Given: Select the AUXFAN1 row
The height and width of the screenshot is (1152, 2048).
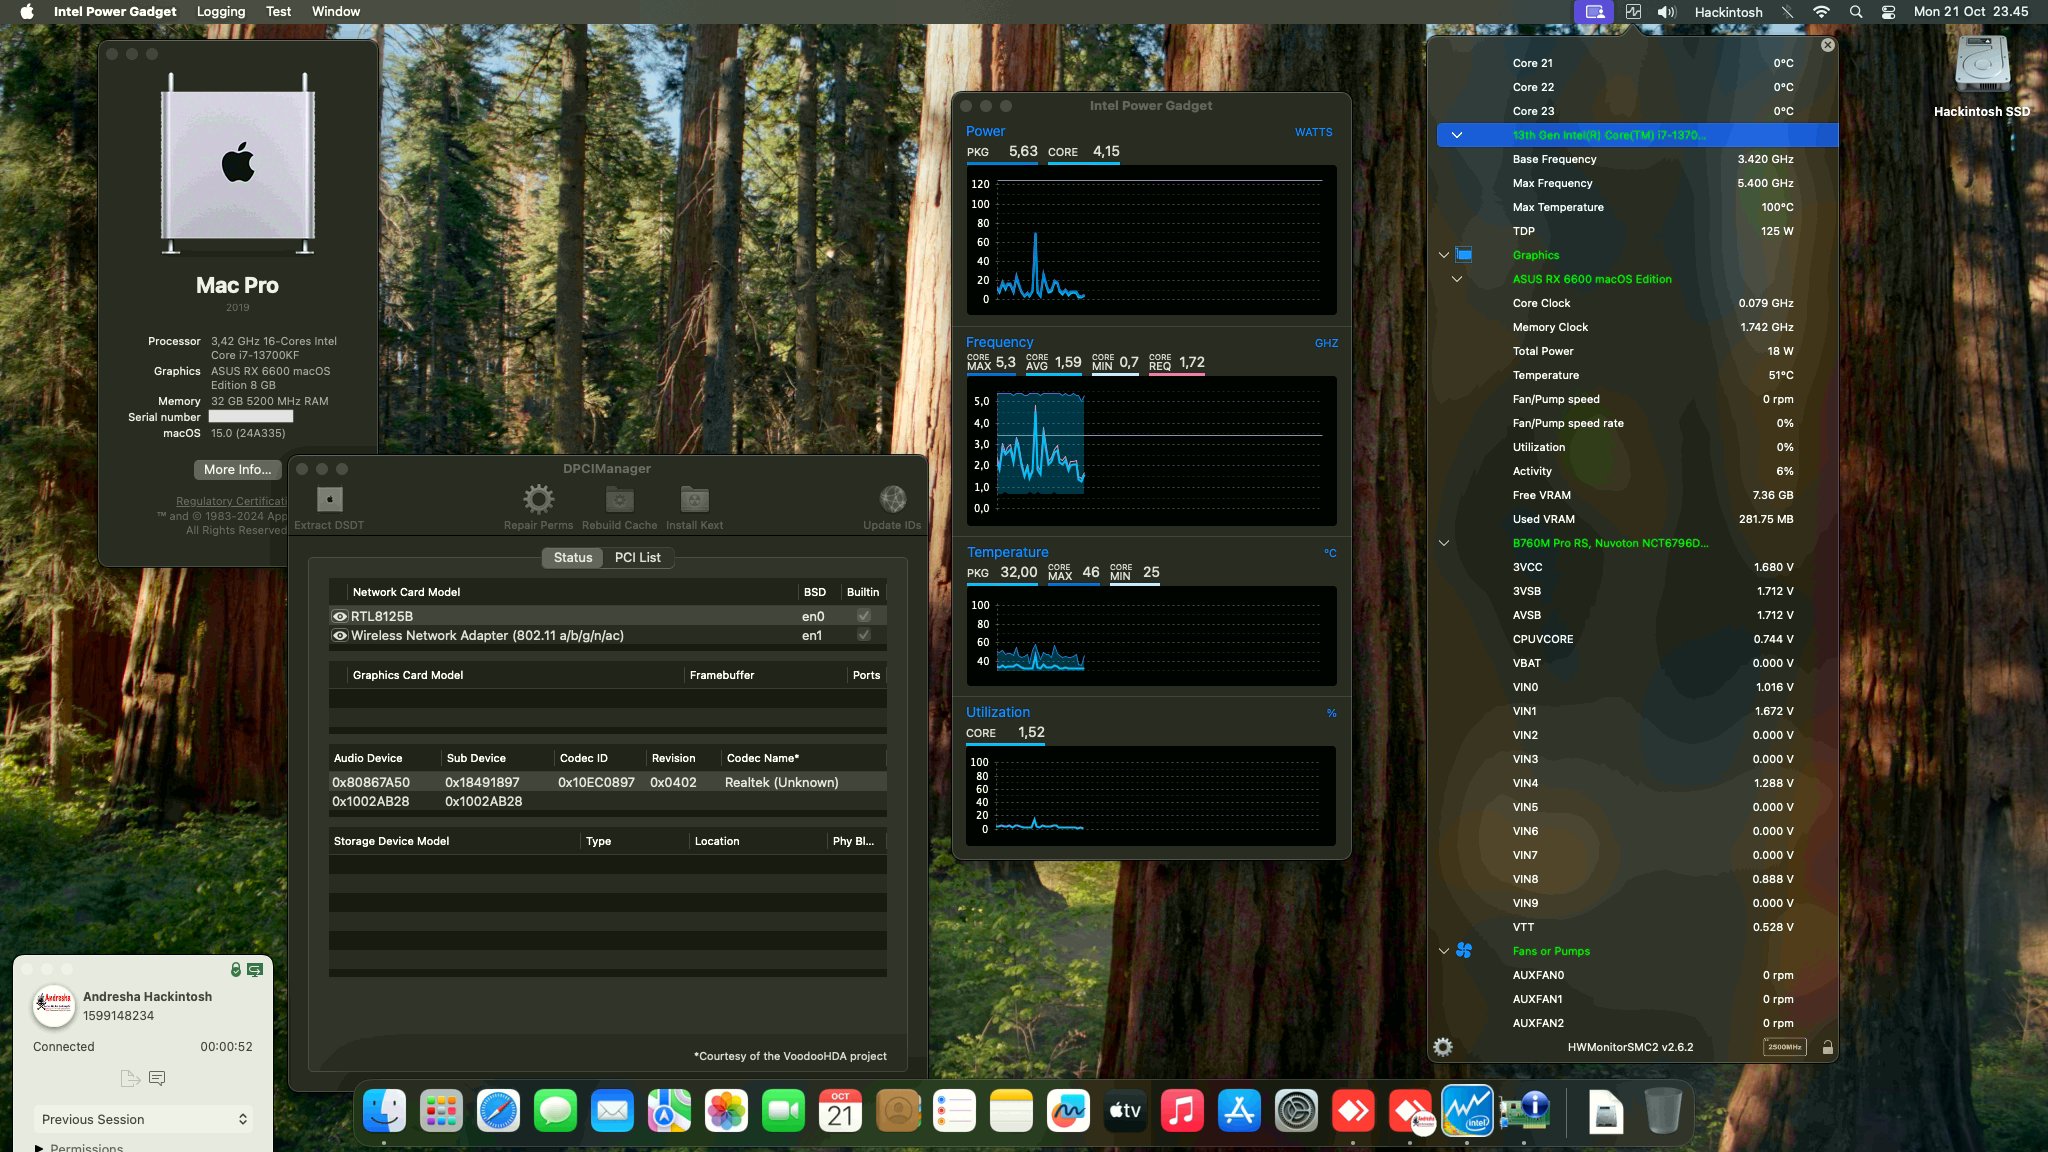Looking at the screenshot, I should pos(1638,999).
